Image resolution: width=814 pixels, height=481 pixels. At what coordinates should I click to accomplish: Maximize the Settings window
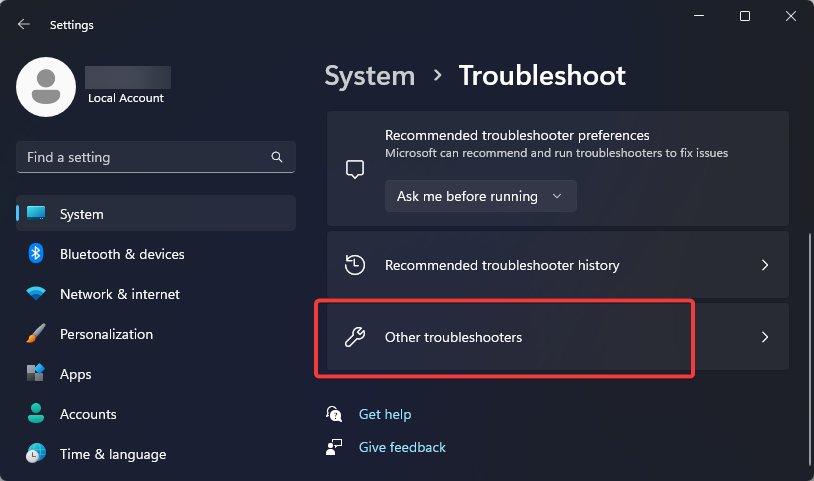[745, 16]
